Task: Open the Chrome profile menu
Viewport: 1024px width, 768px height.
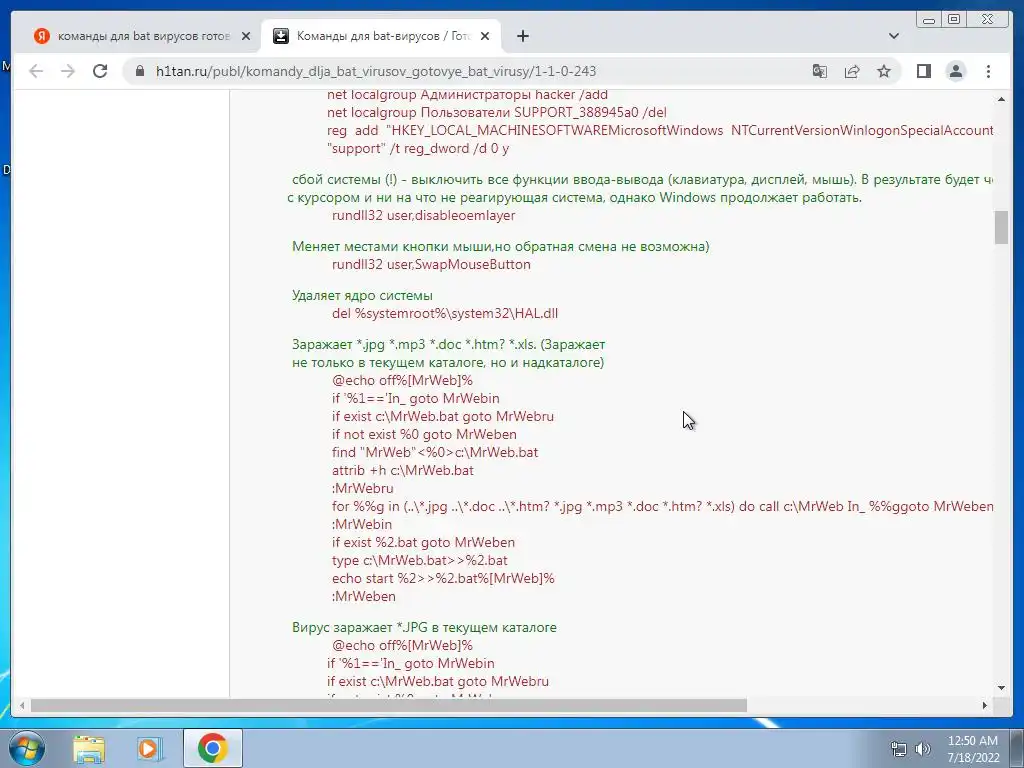Action: click(955, 71)
